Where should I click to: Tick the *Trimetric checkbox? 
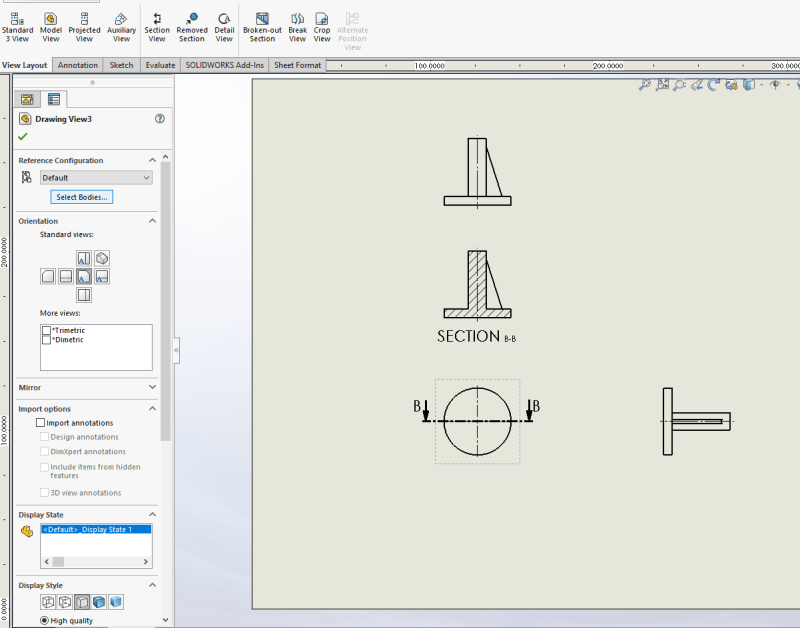pyautogui.click(x=46, y=331)
